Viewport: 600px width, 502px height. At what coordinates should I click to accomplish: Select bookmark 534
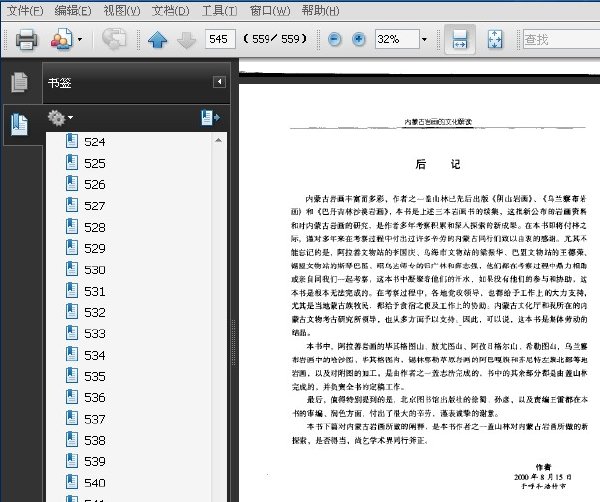(95, 355)
